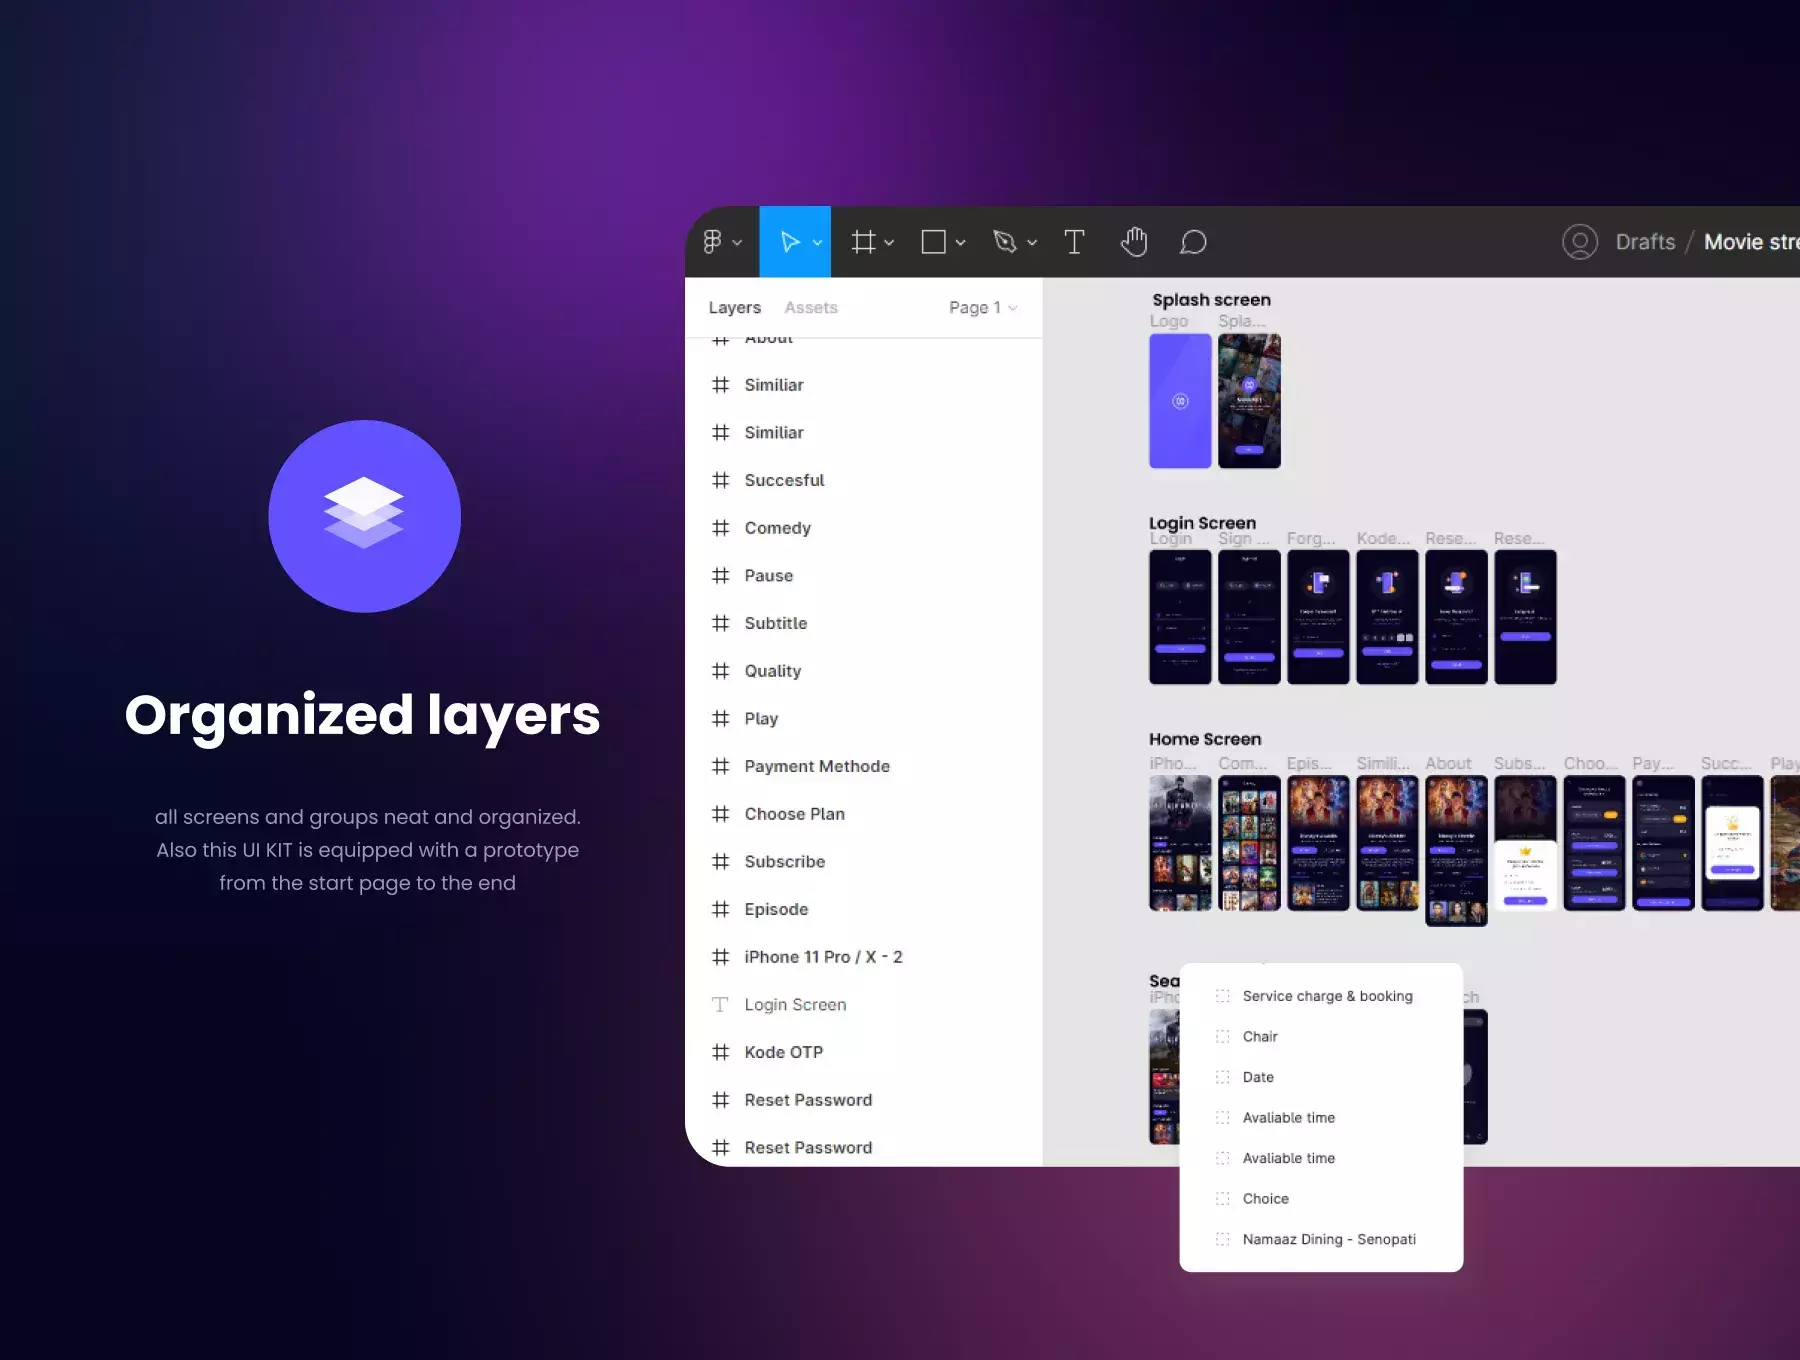The image size is (1800, 1360).
Task: Select the About frame label on canvas
Action: pyautogui.click(x=1448, y=764)
